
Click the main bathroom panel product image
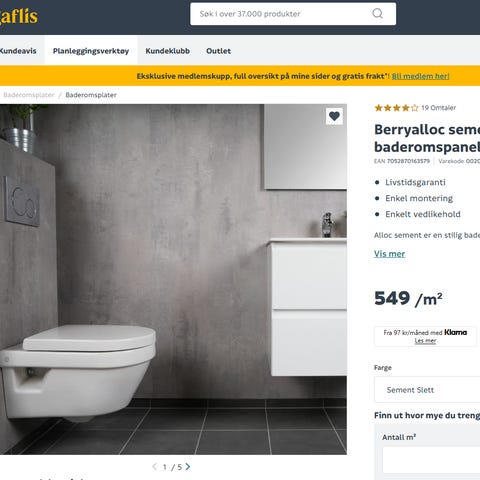pyautogui.click(x=173, y=279)
